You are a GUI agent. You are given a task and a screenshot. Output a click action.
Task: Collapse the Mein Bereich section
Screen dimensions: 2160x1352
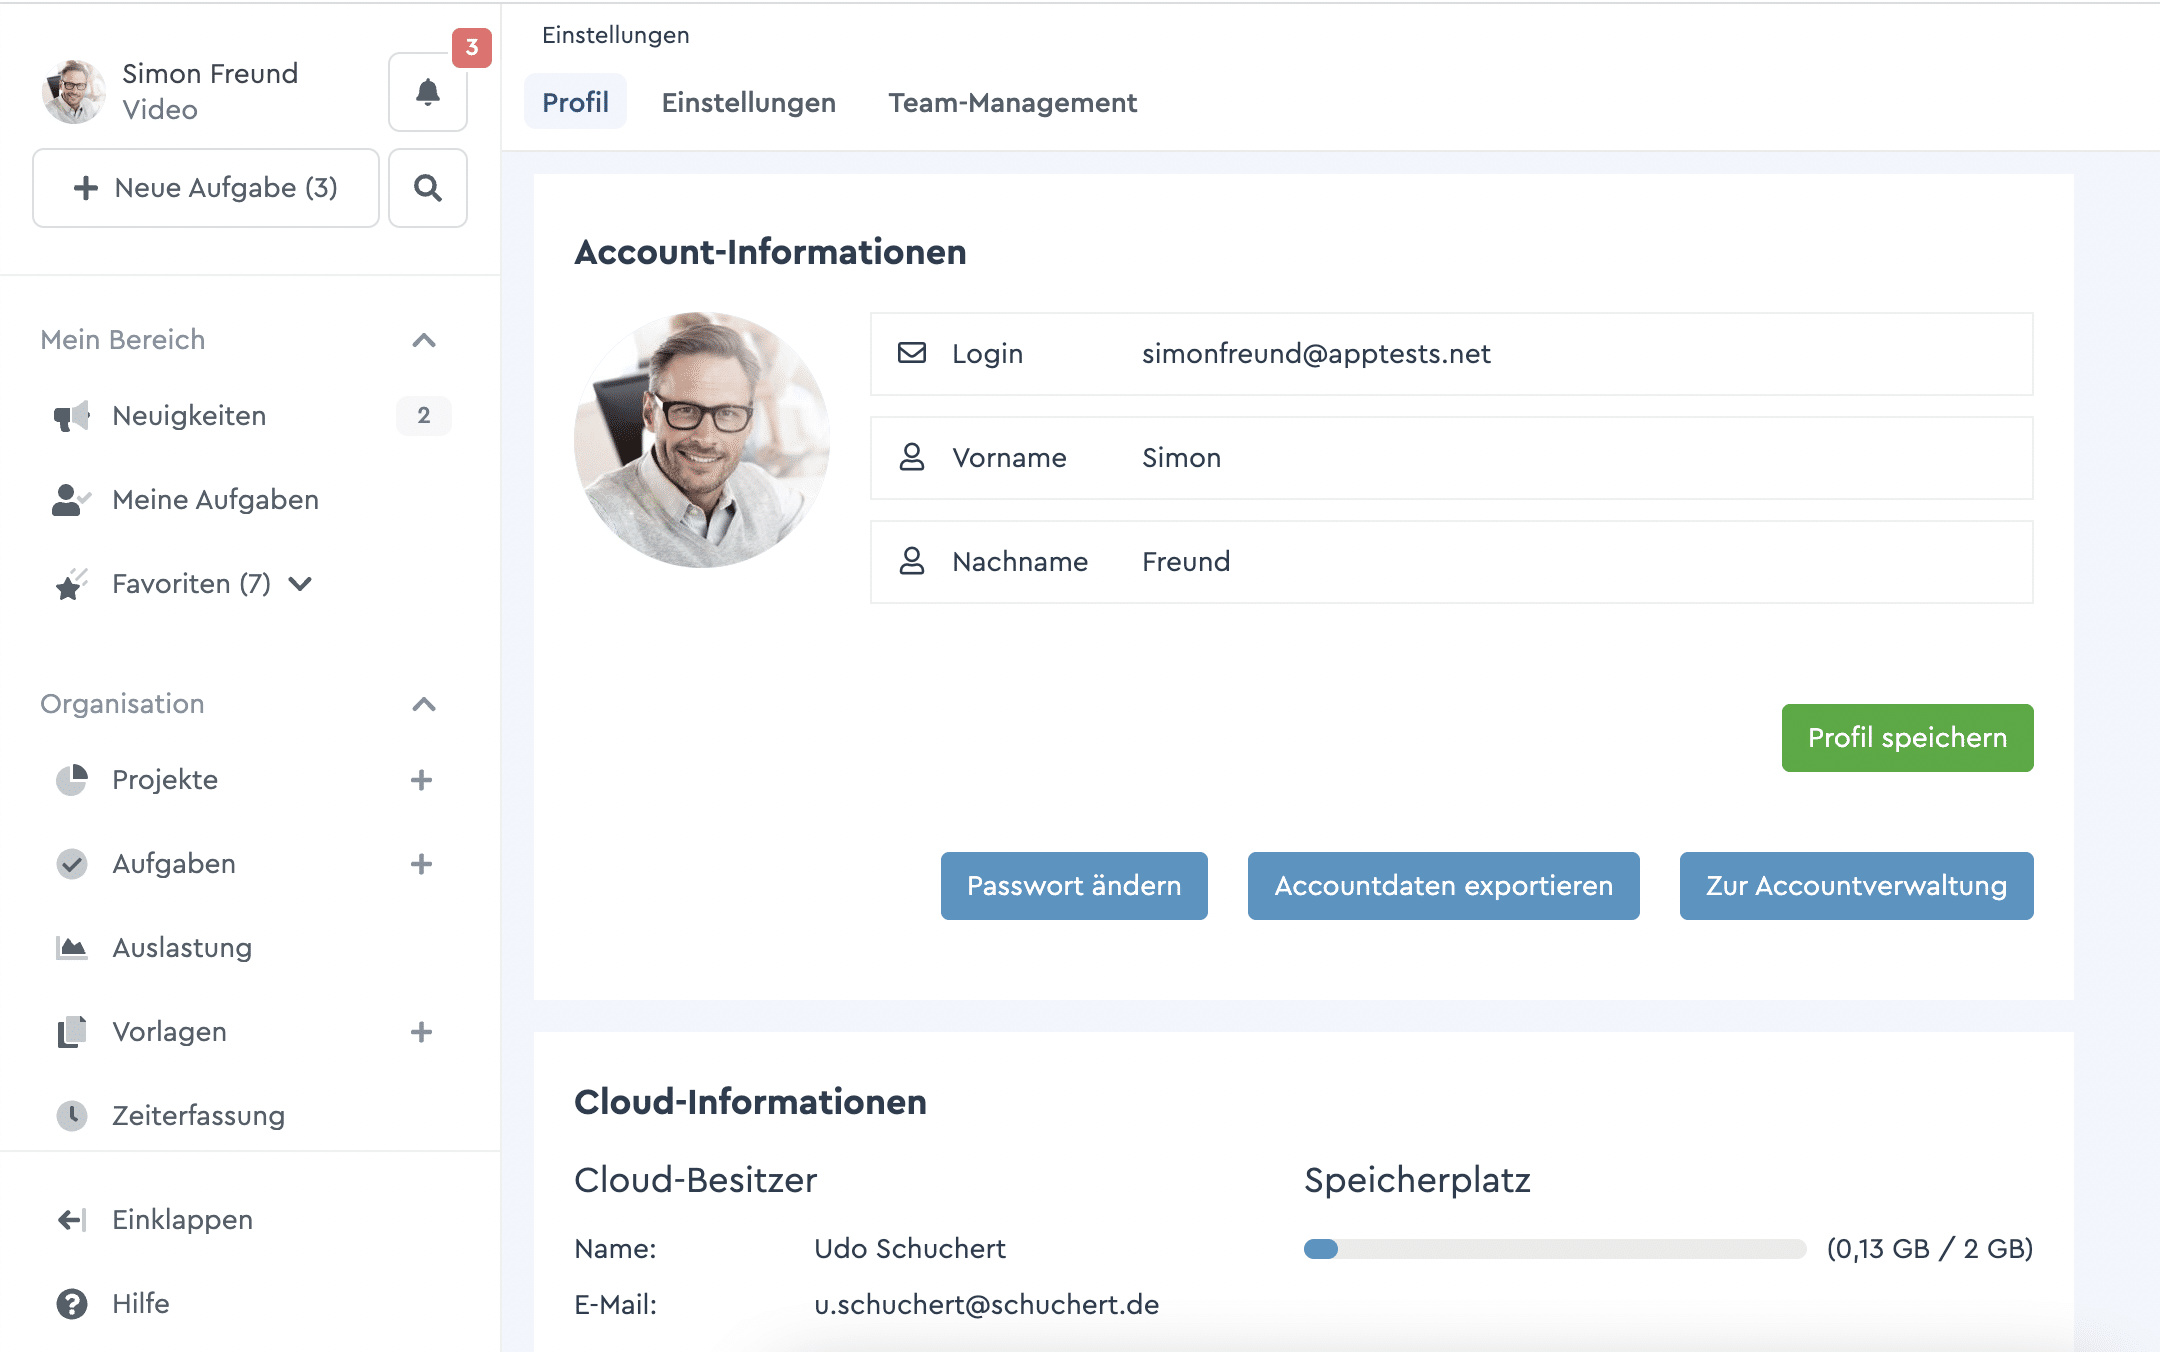pos(424,340)
